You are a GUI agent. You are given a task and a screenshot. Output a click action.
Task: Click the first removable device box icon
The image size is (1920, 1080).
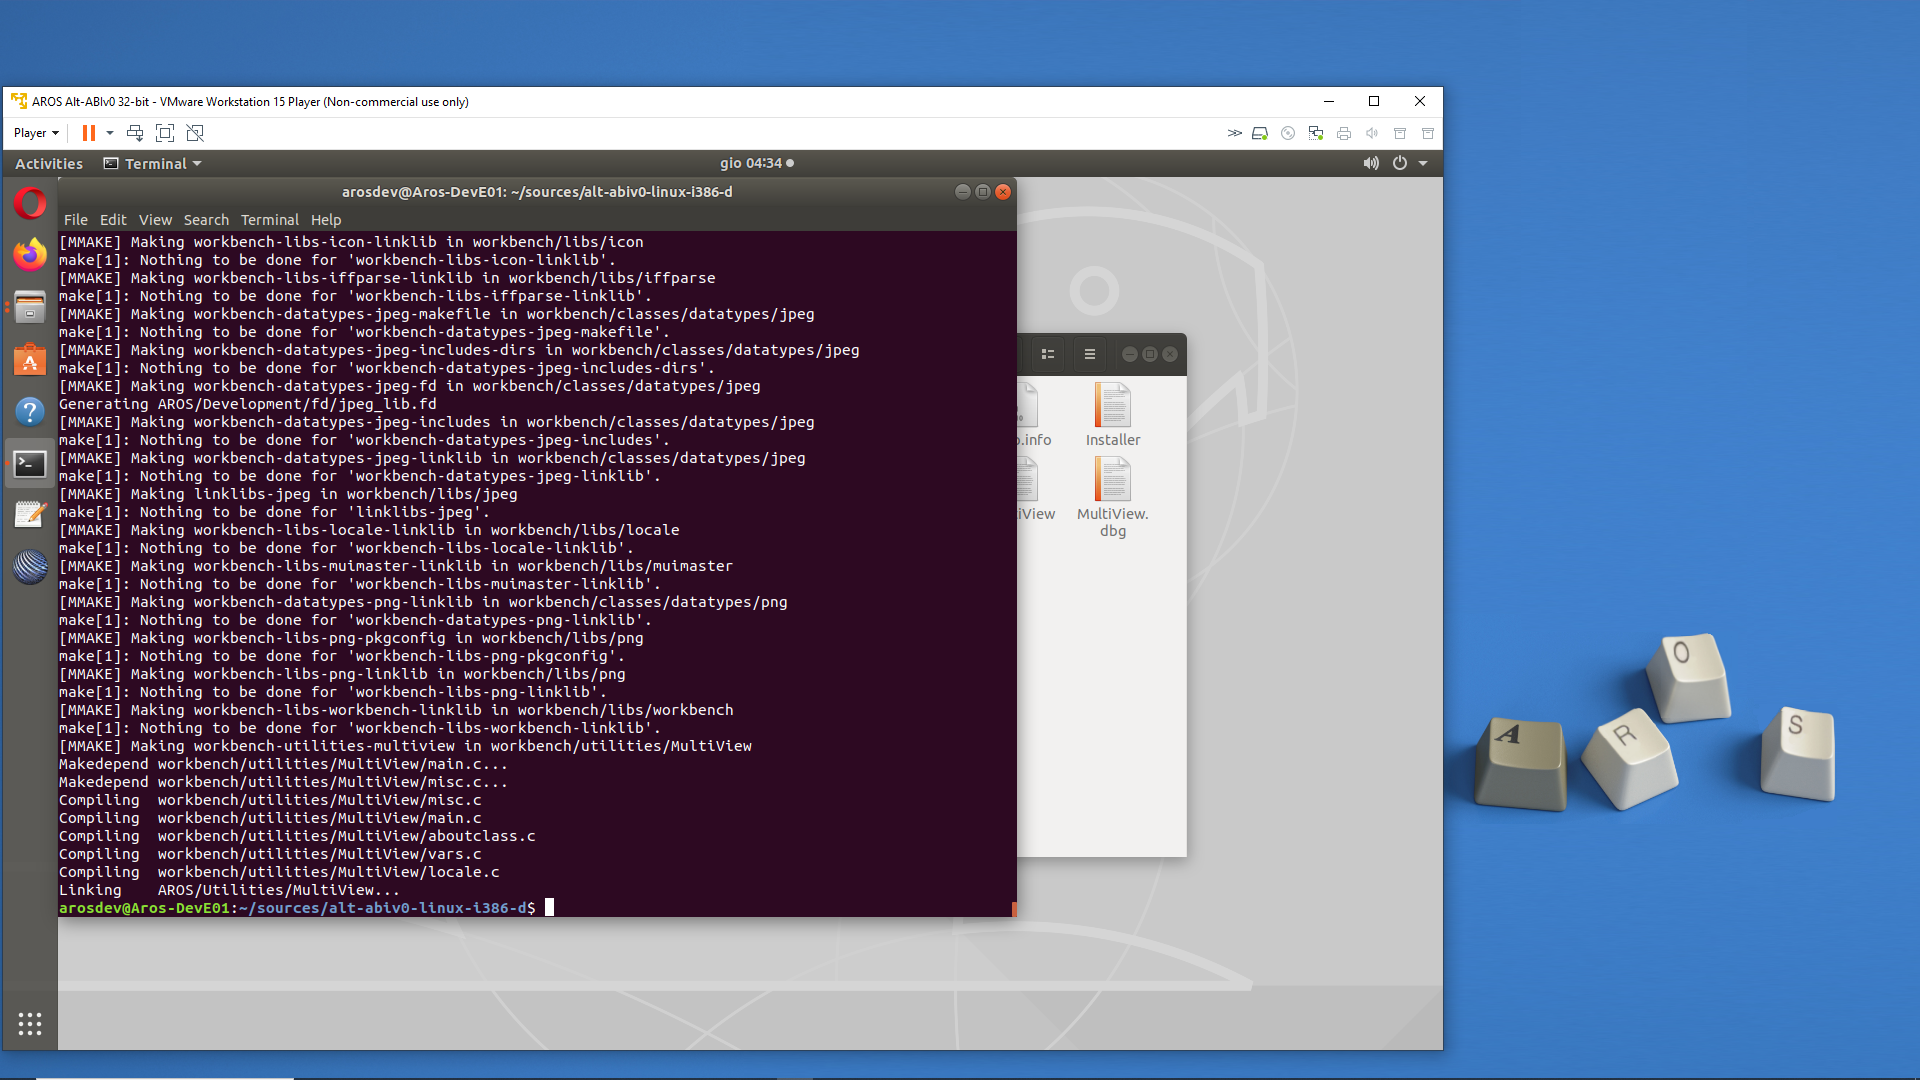pos(1400,133)
